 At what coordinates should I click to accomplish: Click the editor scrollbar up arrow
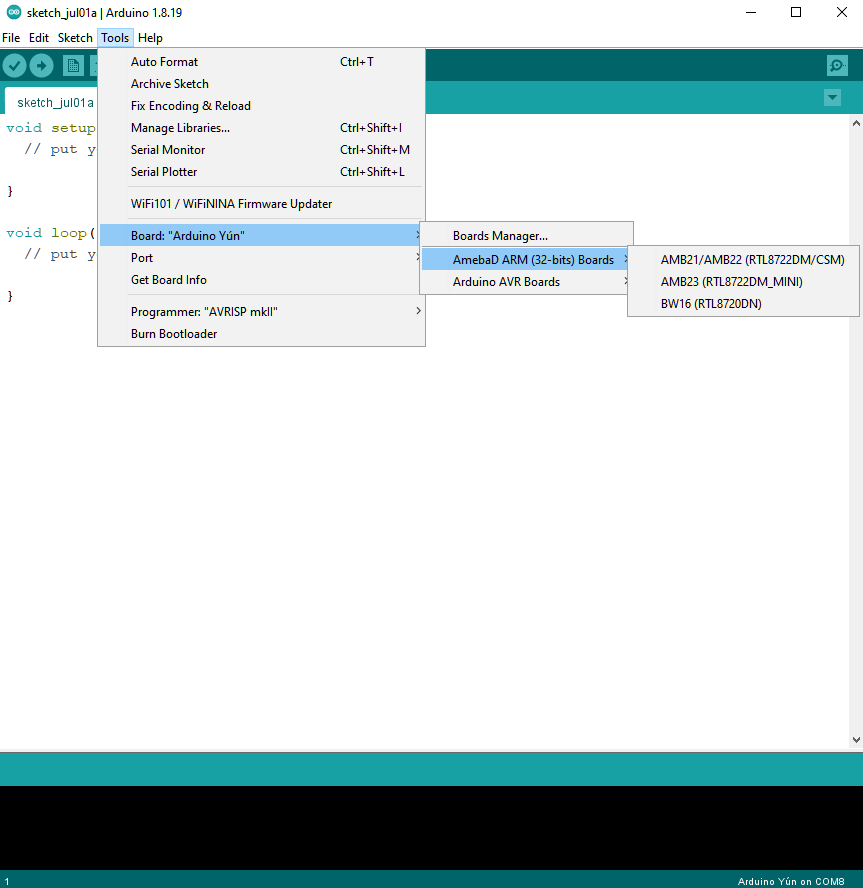coord(856,123)
